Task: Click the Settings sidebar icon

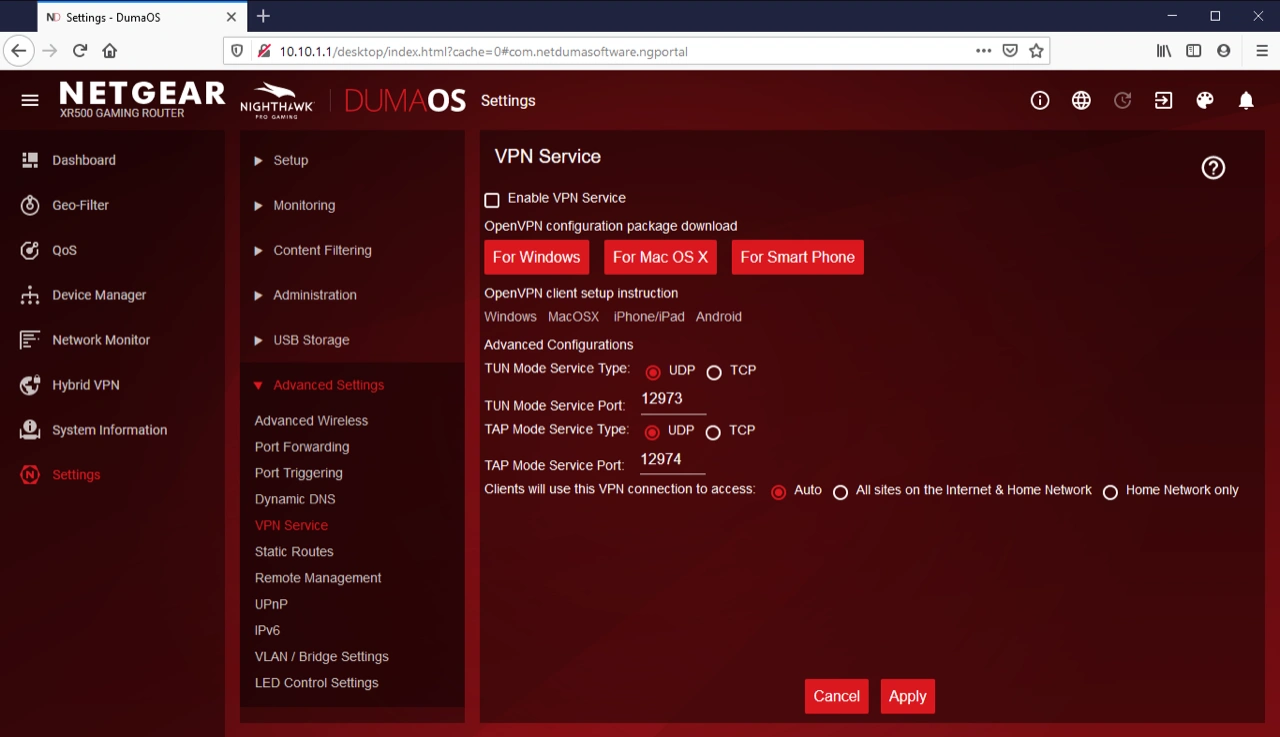Action: (30, 475)
